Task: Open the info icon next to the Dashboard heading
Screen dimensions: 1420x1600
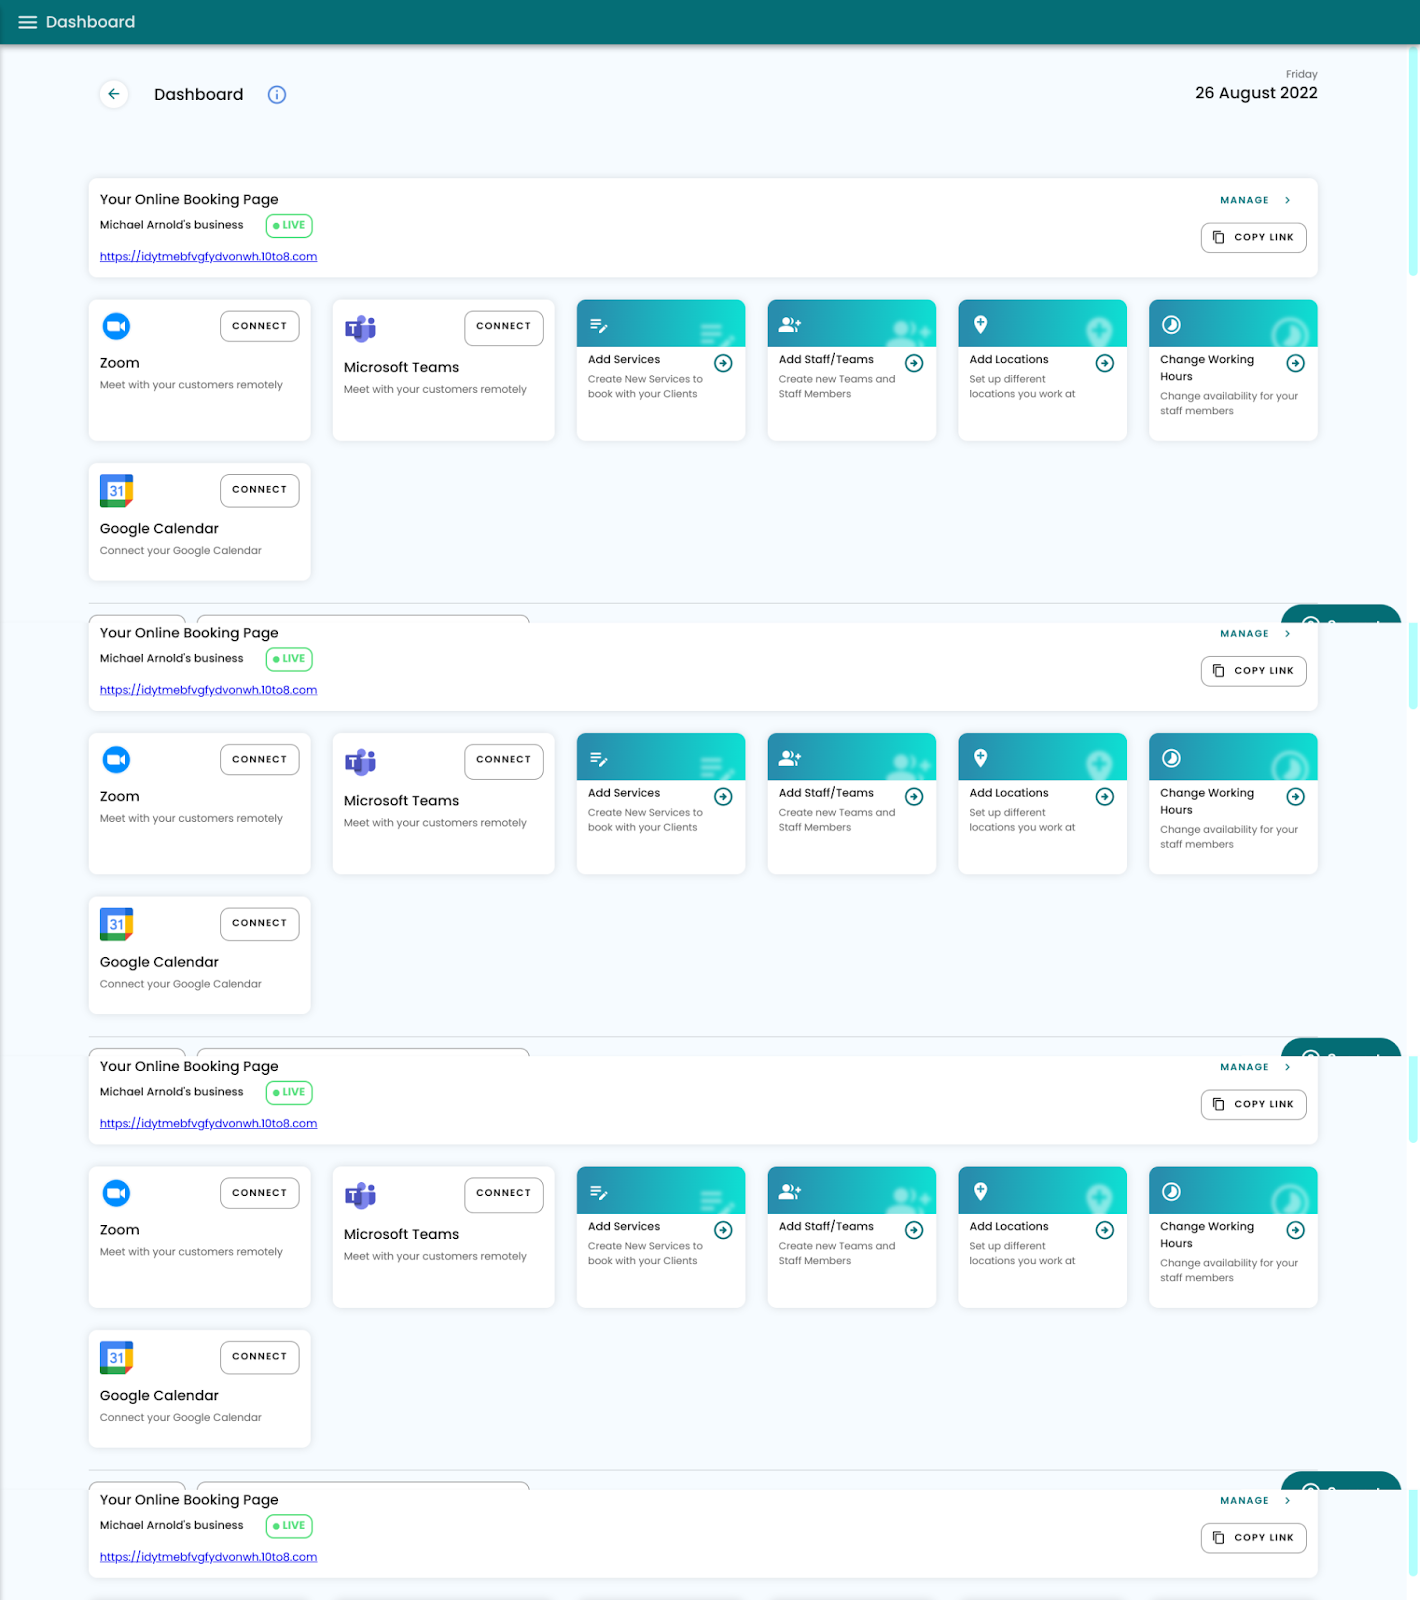Action: tap(277, 95)
